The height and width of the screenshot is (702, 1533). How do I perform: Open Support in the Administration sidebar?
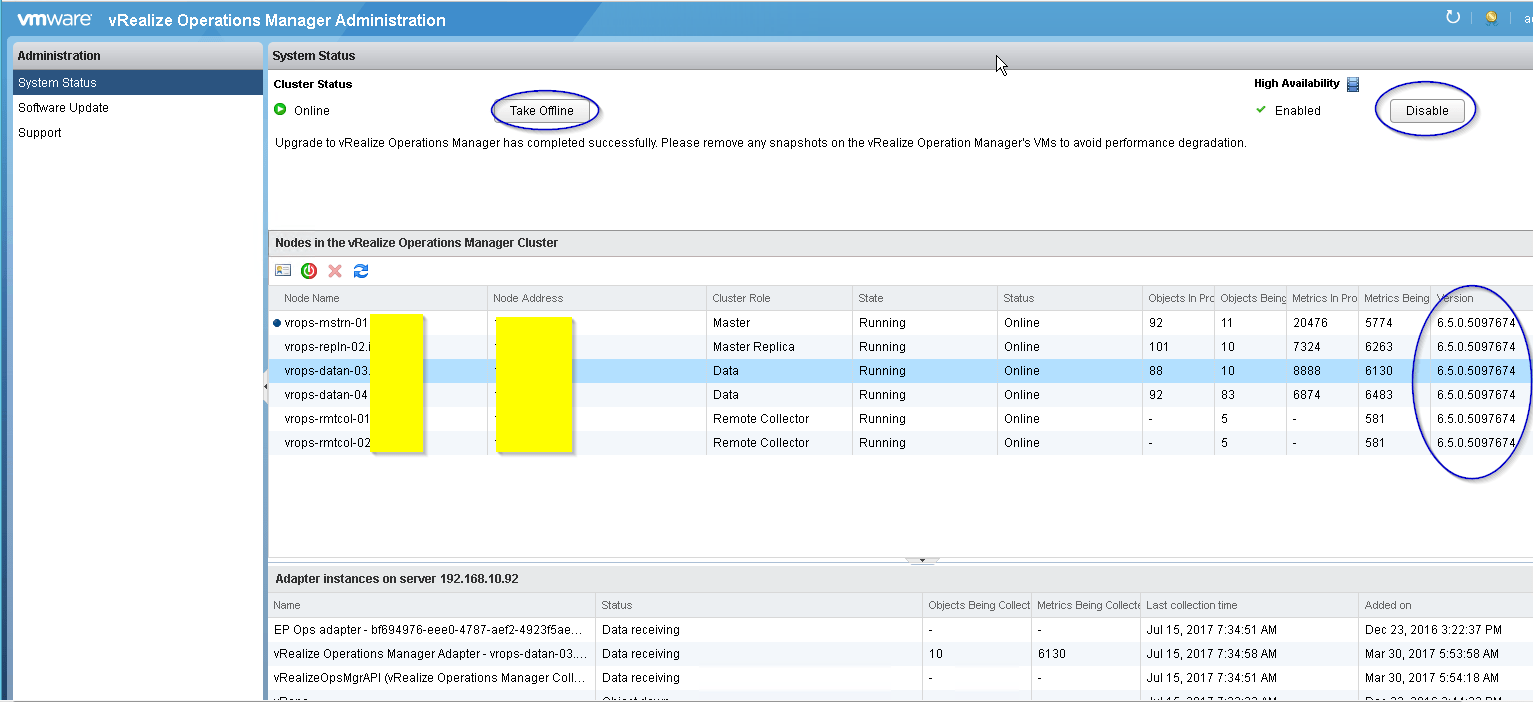click(40, 133)
